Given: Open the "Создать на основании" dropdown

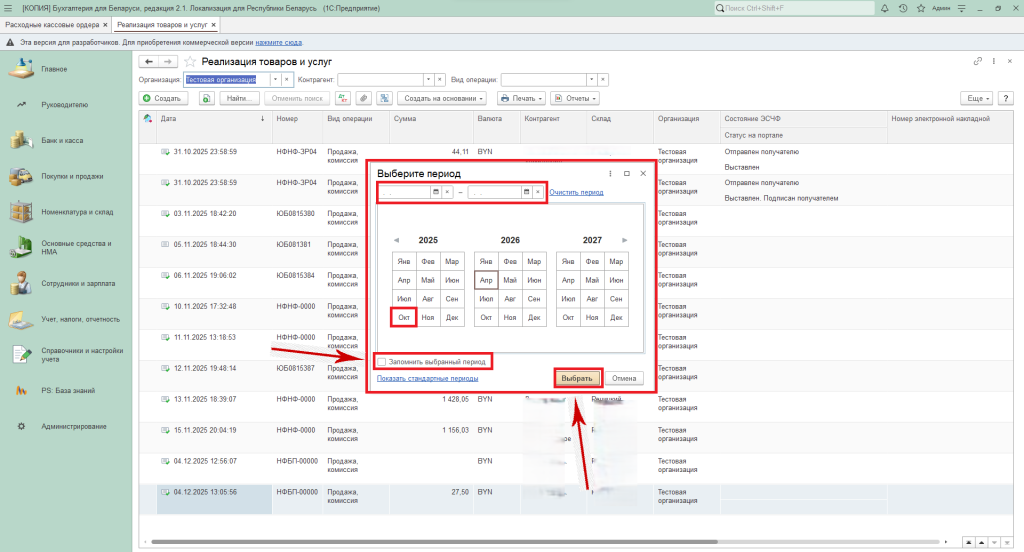Looking at the screenshot, I should [x=442, y=99].
